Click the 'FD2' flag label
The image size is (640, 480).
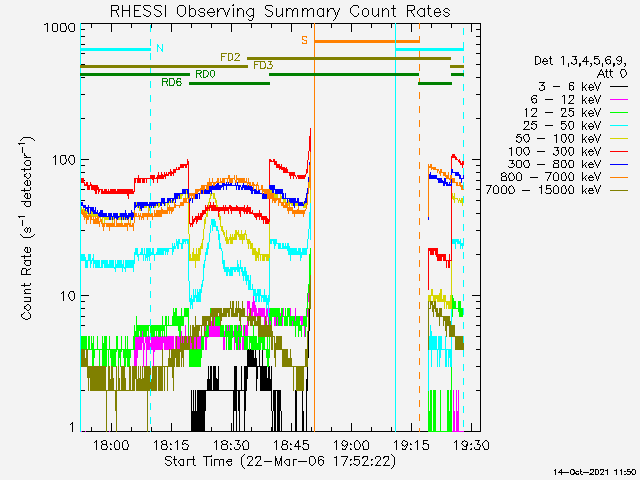(x=231, y=57)
